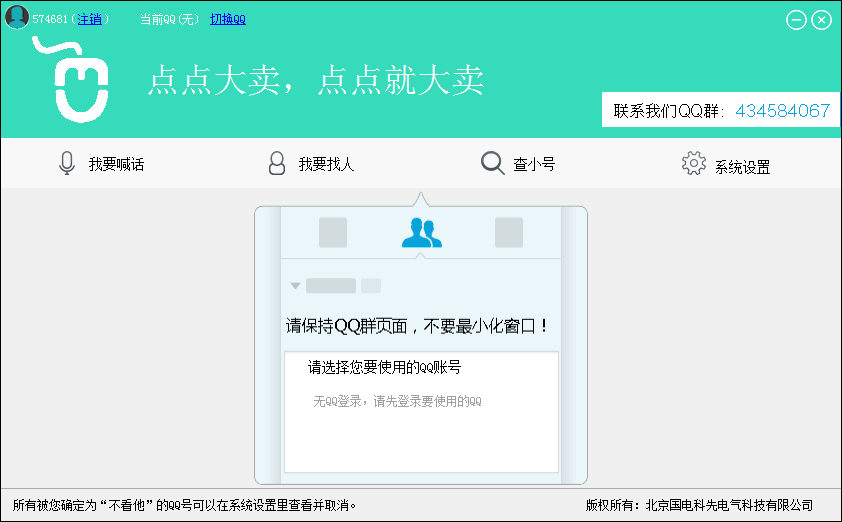The height and width of the screenshot is (522, 842).
Task: Close the app with the circle-X button
Action: [821, 19]
